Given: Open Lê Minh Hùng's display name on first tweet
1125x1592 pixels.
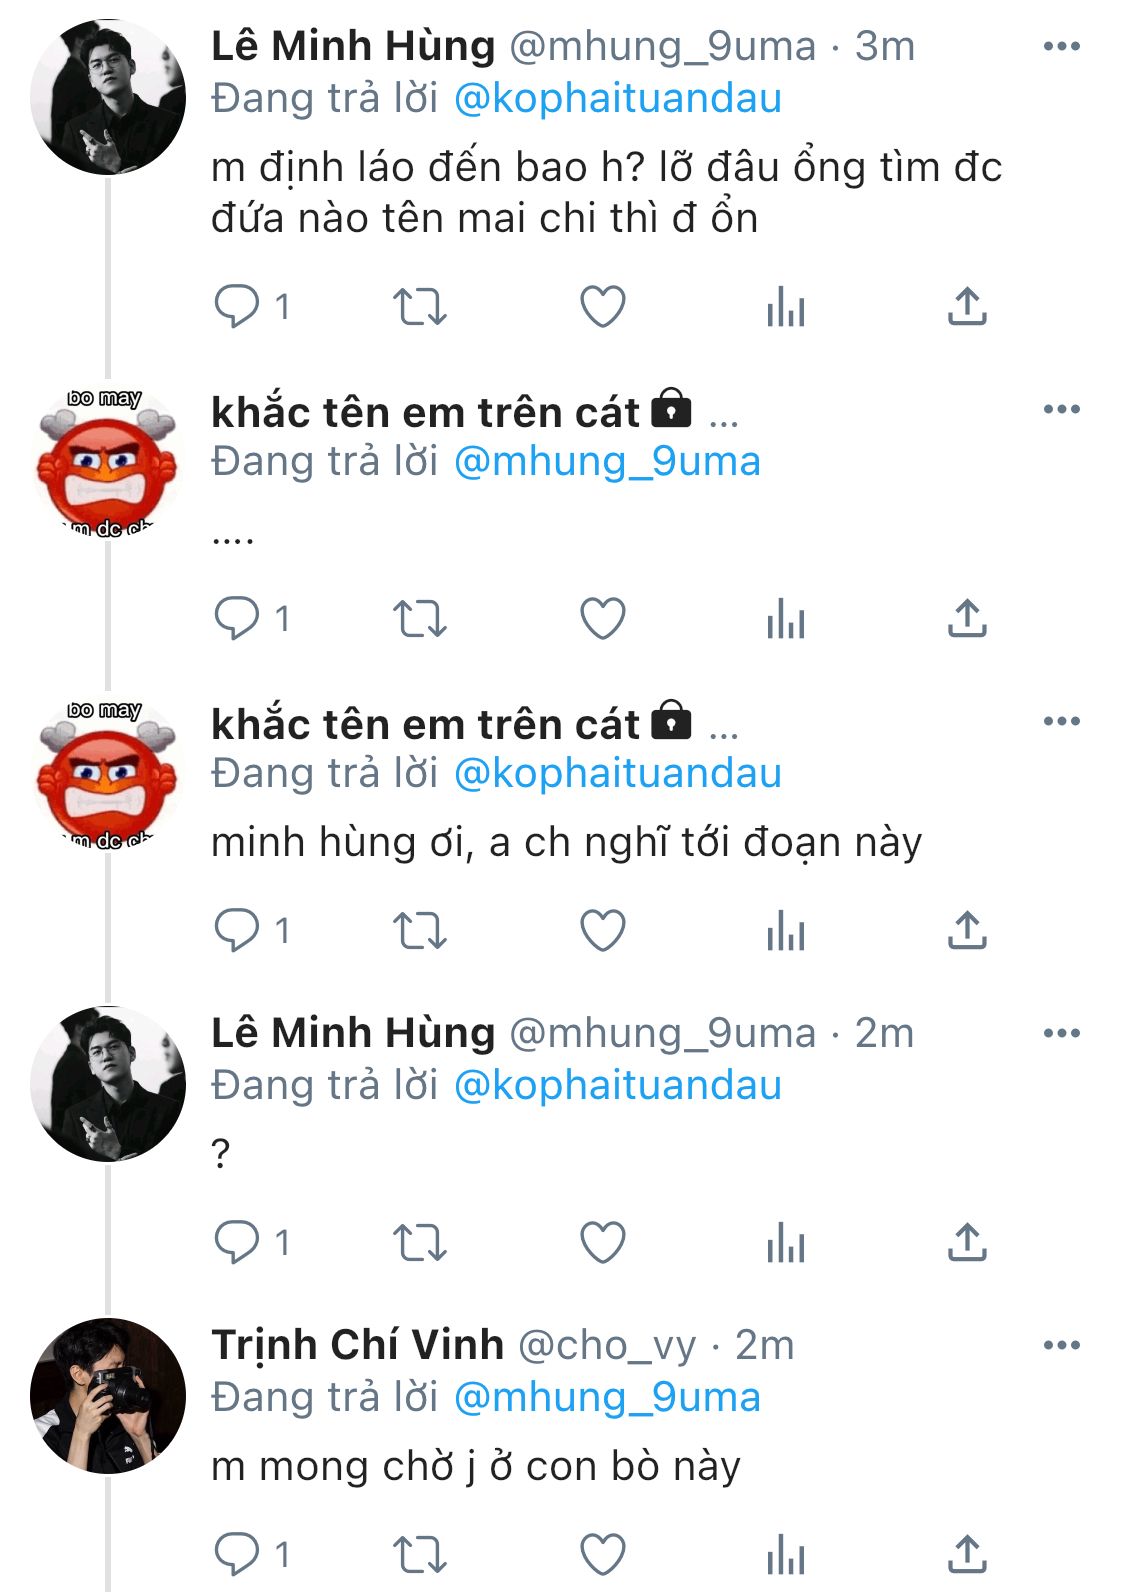Looking at the screenshot, I should point(353,46).
